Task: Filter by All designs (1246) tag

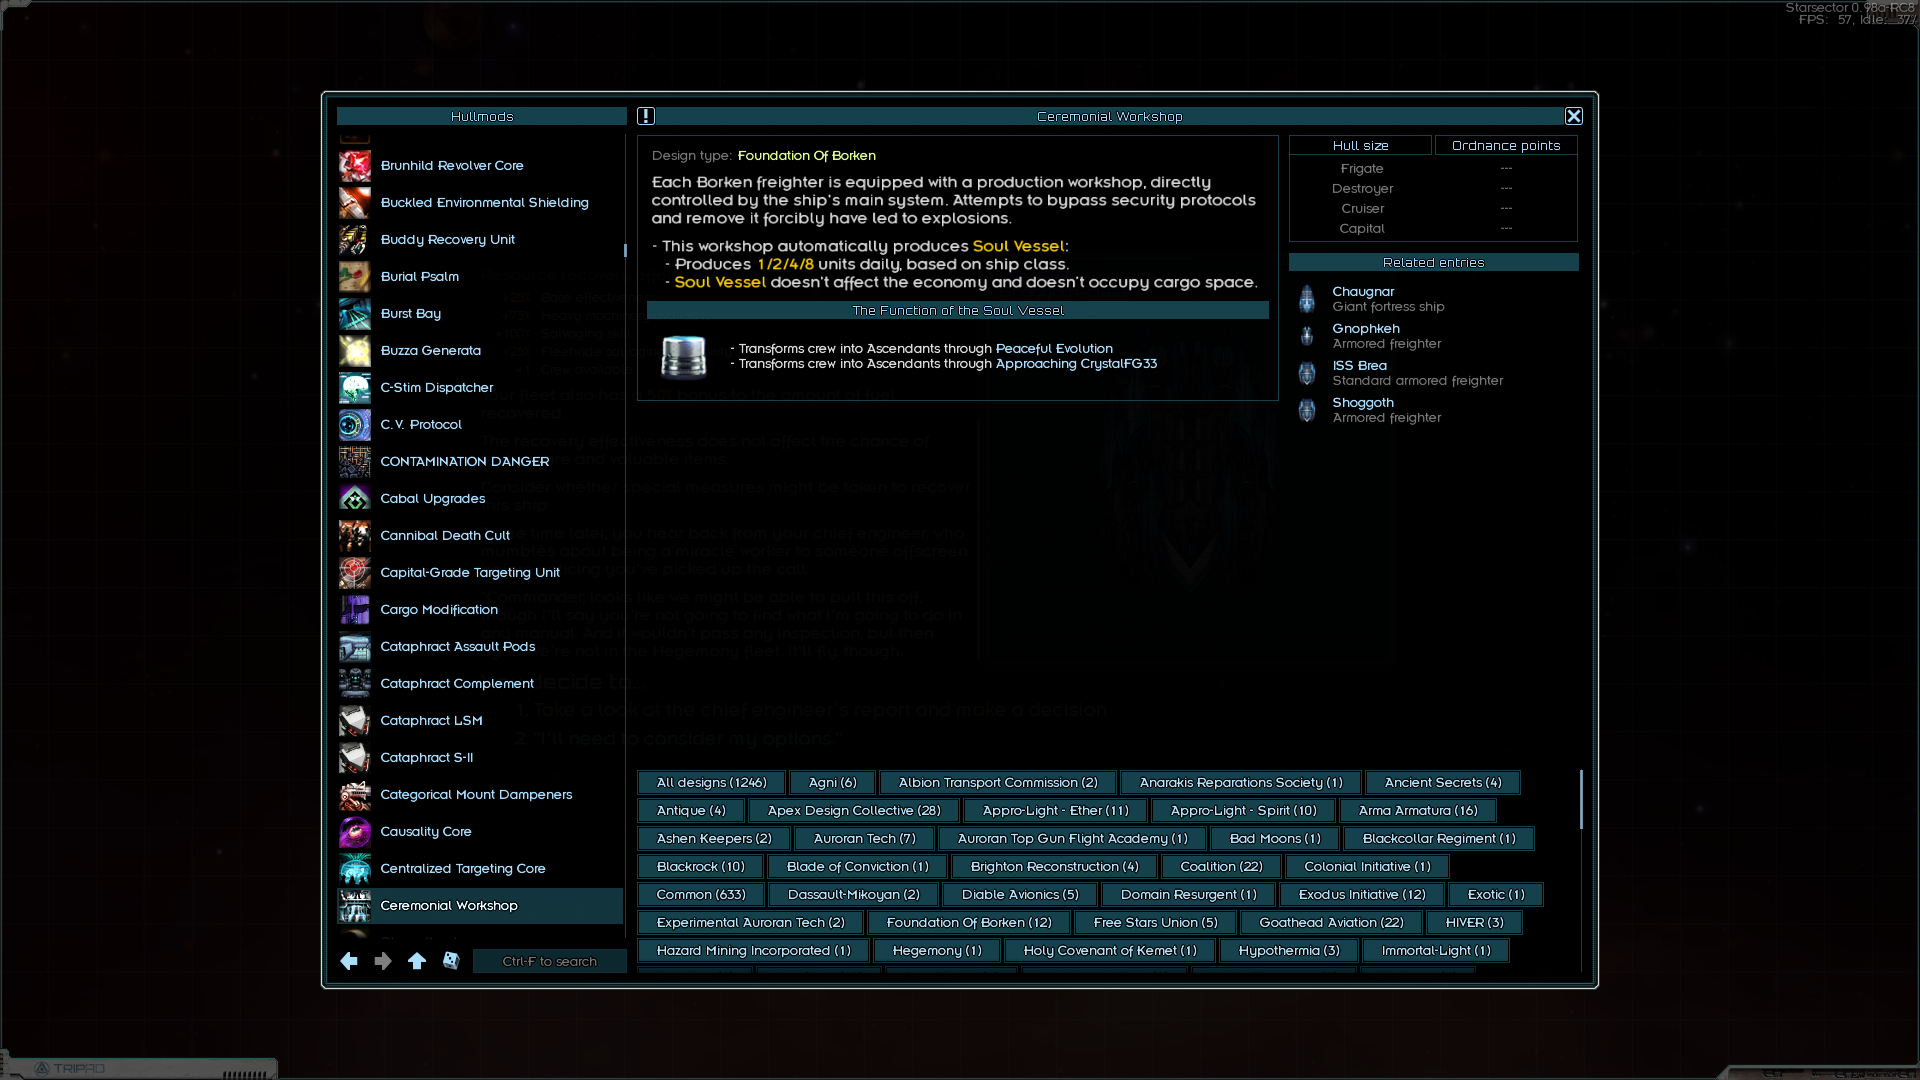Action: click(711, 783)
